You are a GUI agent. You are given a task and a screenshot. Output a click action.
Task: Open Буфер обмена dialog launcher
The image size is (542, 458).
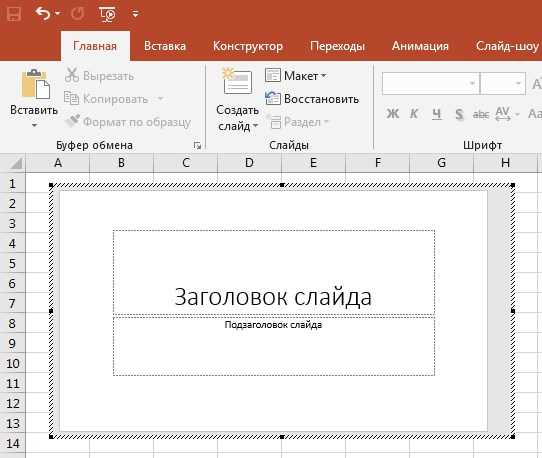click(x=197, y=146)
